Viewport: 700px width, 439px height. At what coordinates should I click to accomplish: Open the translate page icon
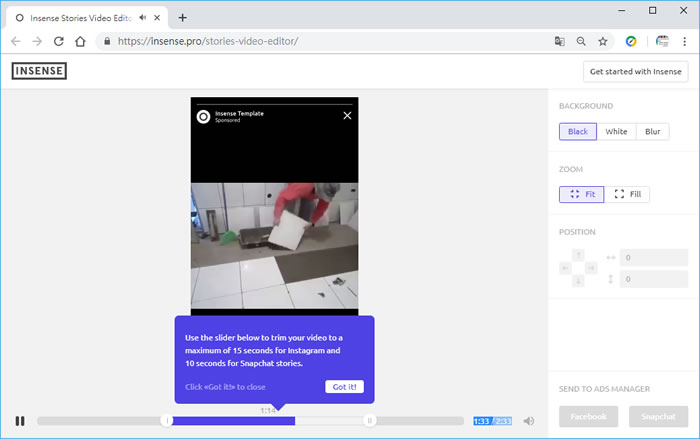(x=559, y=42)
